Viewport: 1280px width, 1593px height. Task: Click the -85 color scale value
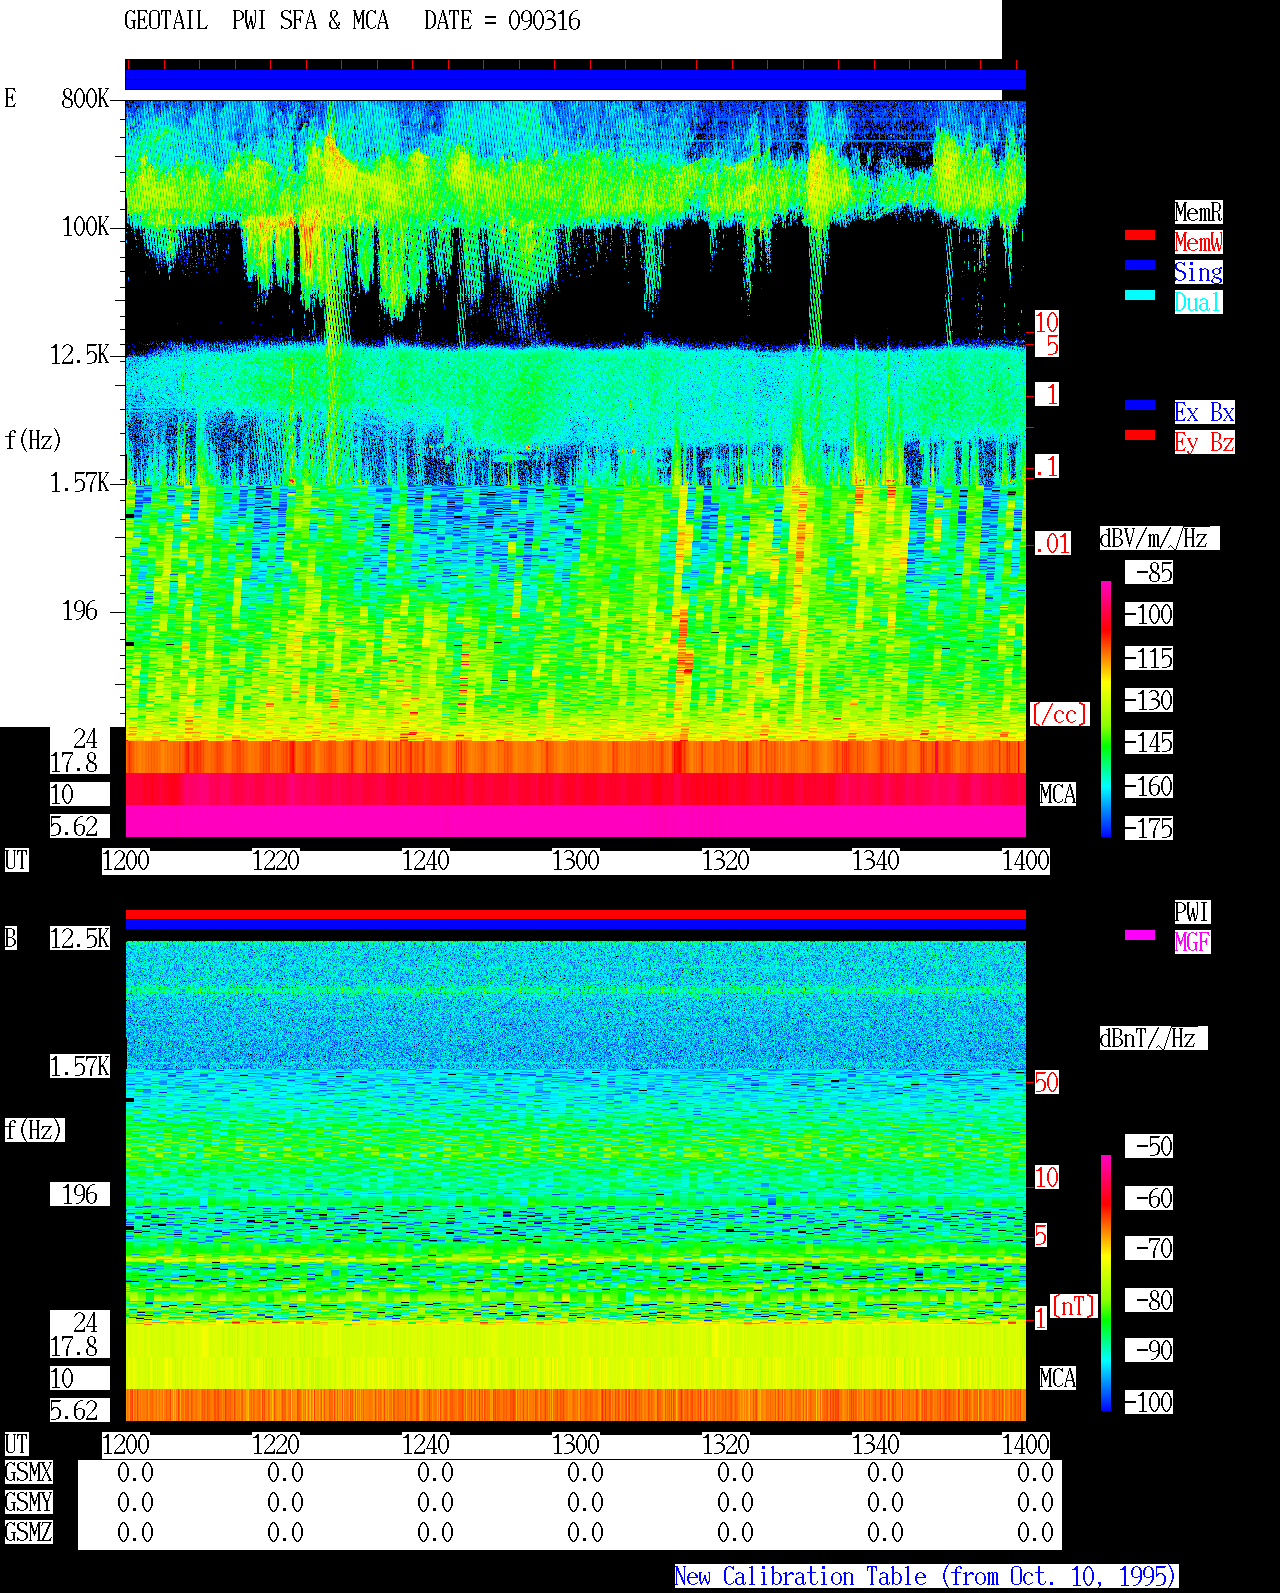1150,572
